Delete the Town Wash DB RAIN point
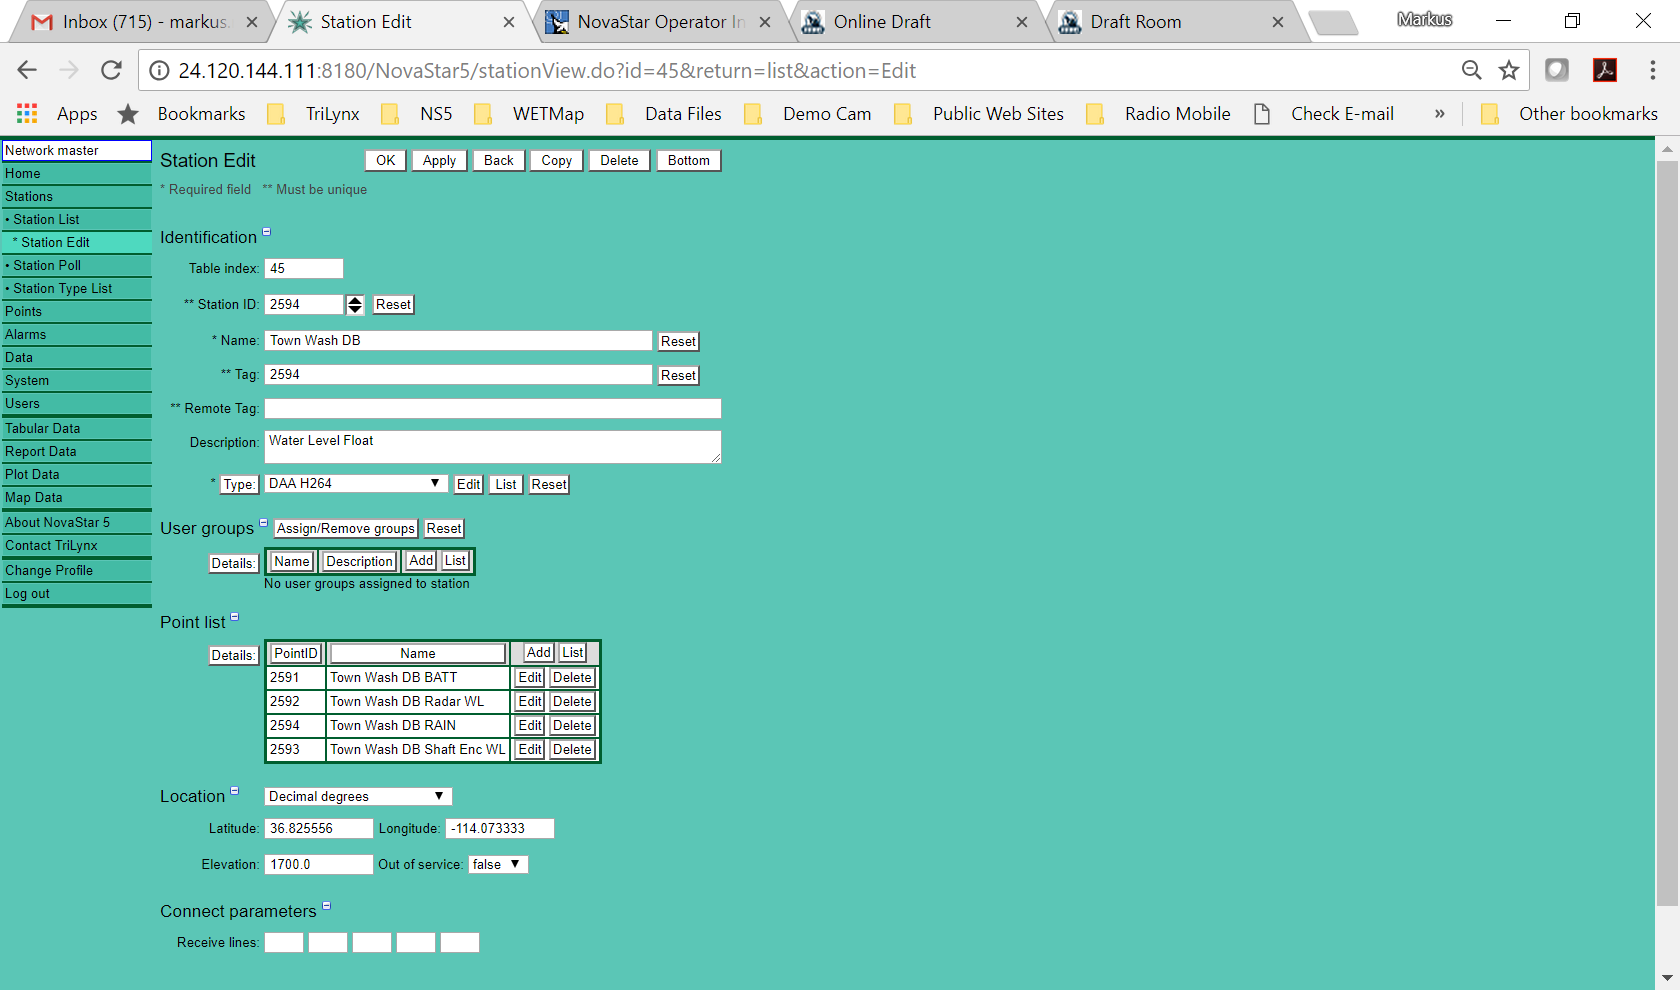 (x=572, y=726)
